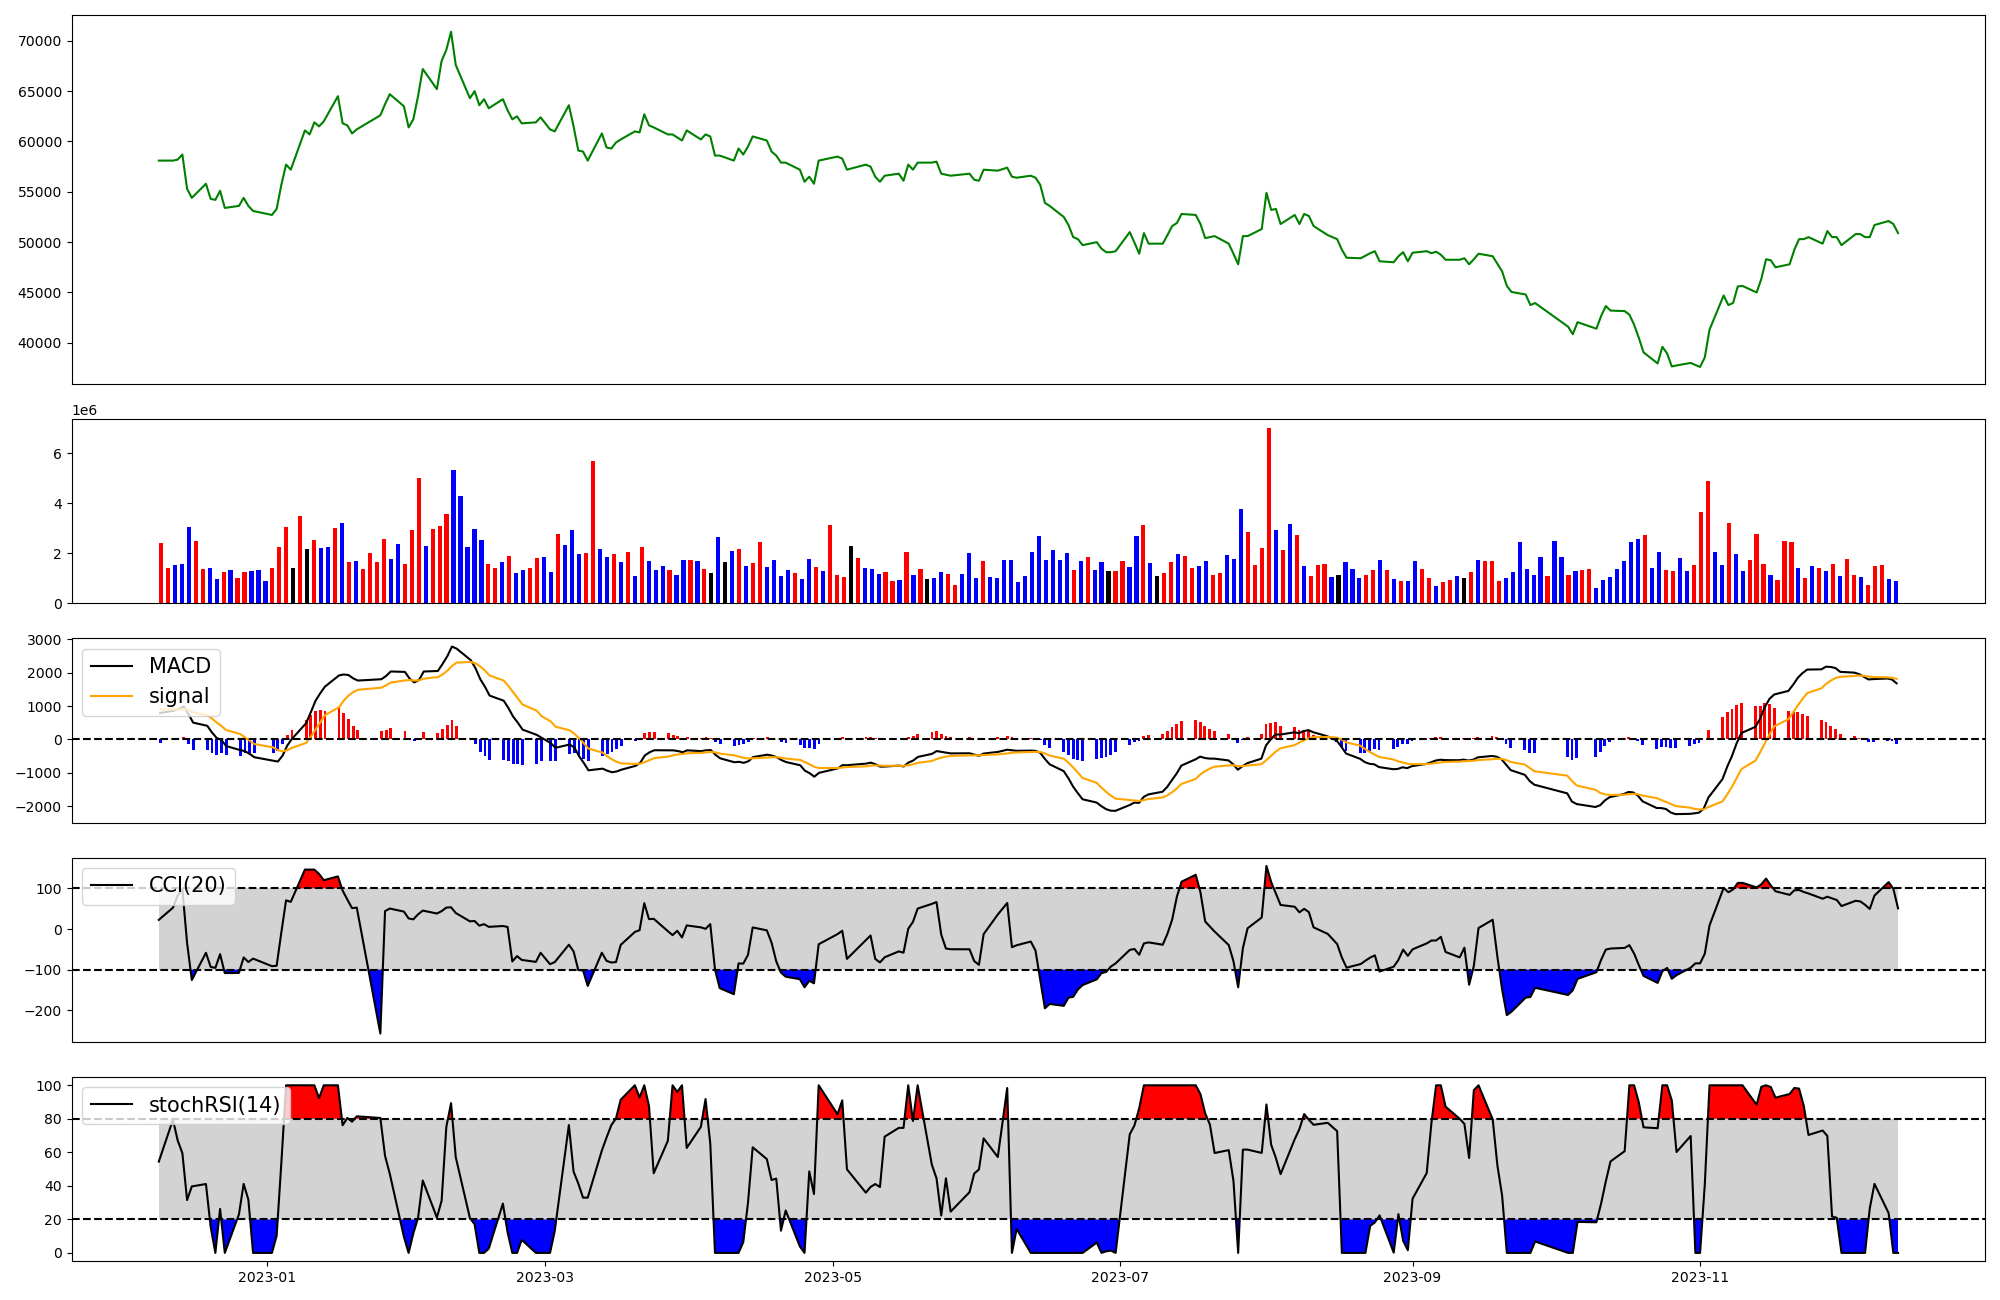Screen dimensions: 2000x1300
Task: Click the 2023-09 date tick label
Action: point(1412,1277)
